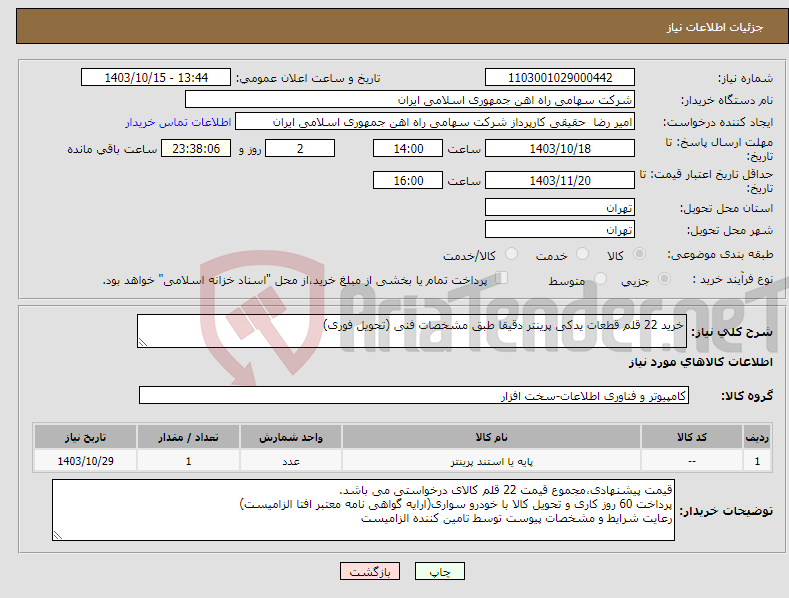The height and width of the screenshot is (598, 789).
Task: Click the چاپ print button
Action: pyautogui.click(x=440, y=571)
